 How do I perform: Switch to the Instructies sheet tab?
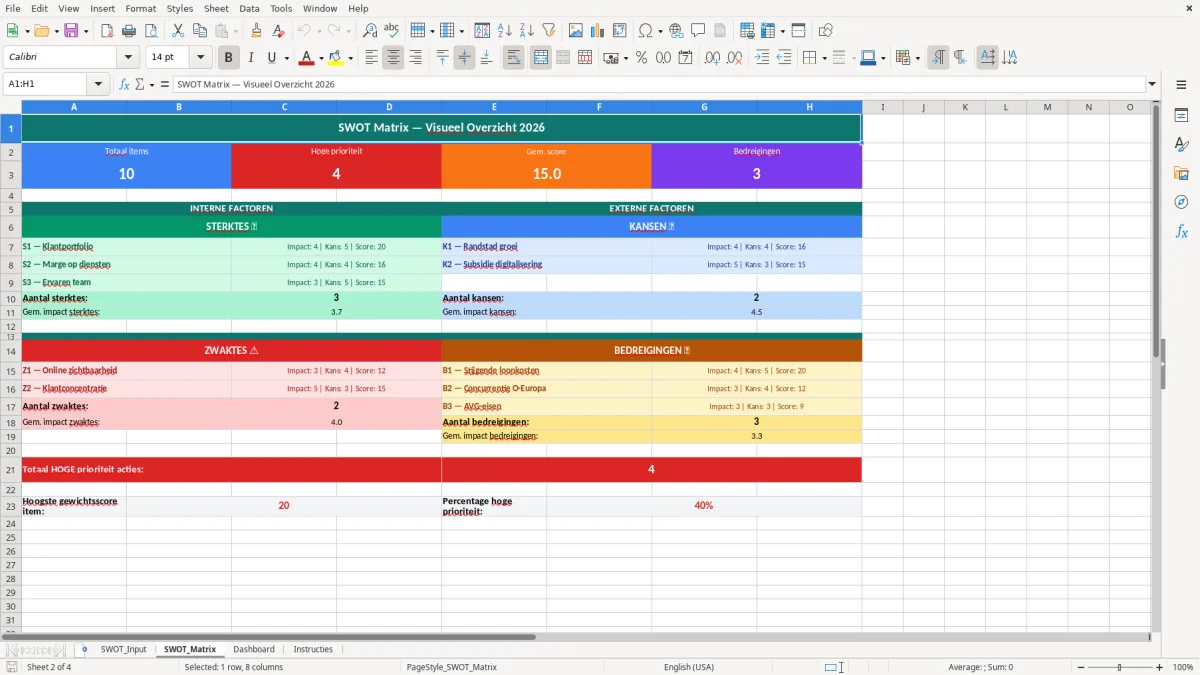tap(313, 649)
